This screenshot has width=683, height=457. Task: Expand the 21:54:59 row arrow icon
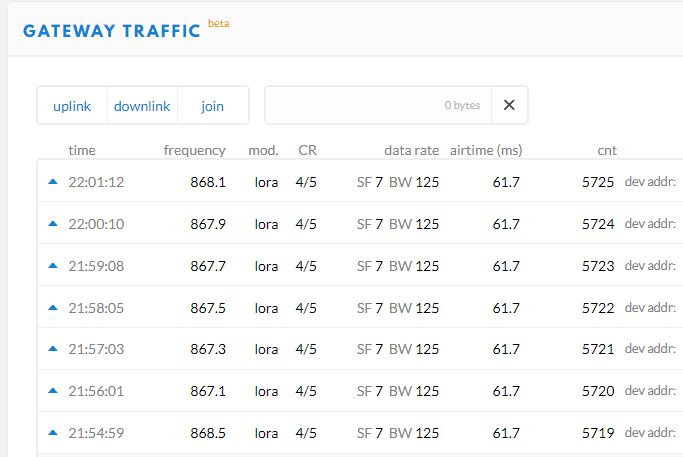pos(53,434)
